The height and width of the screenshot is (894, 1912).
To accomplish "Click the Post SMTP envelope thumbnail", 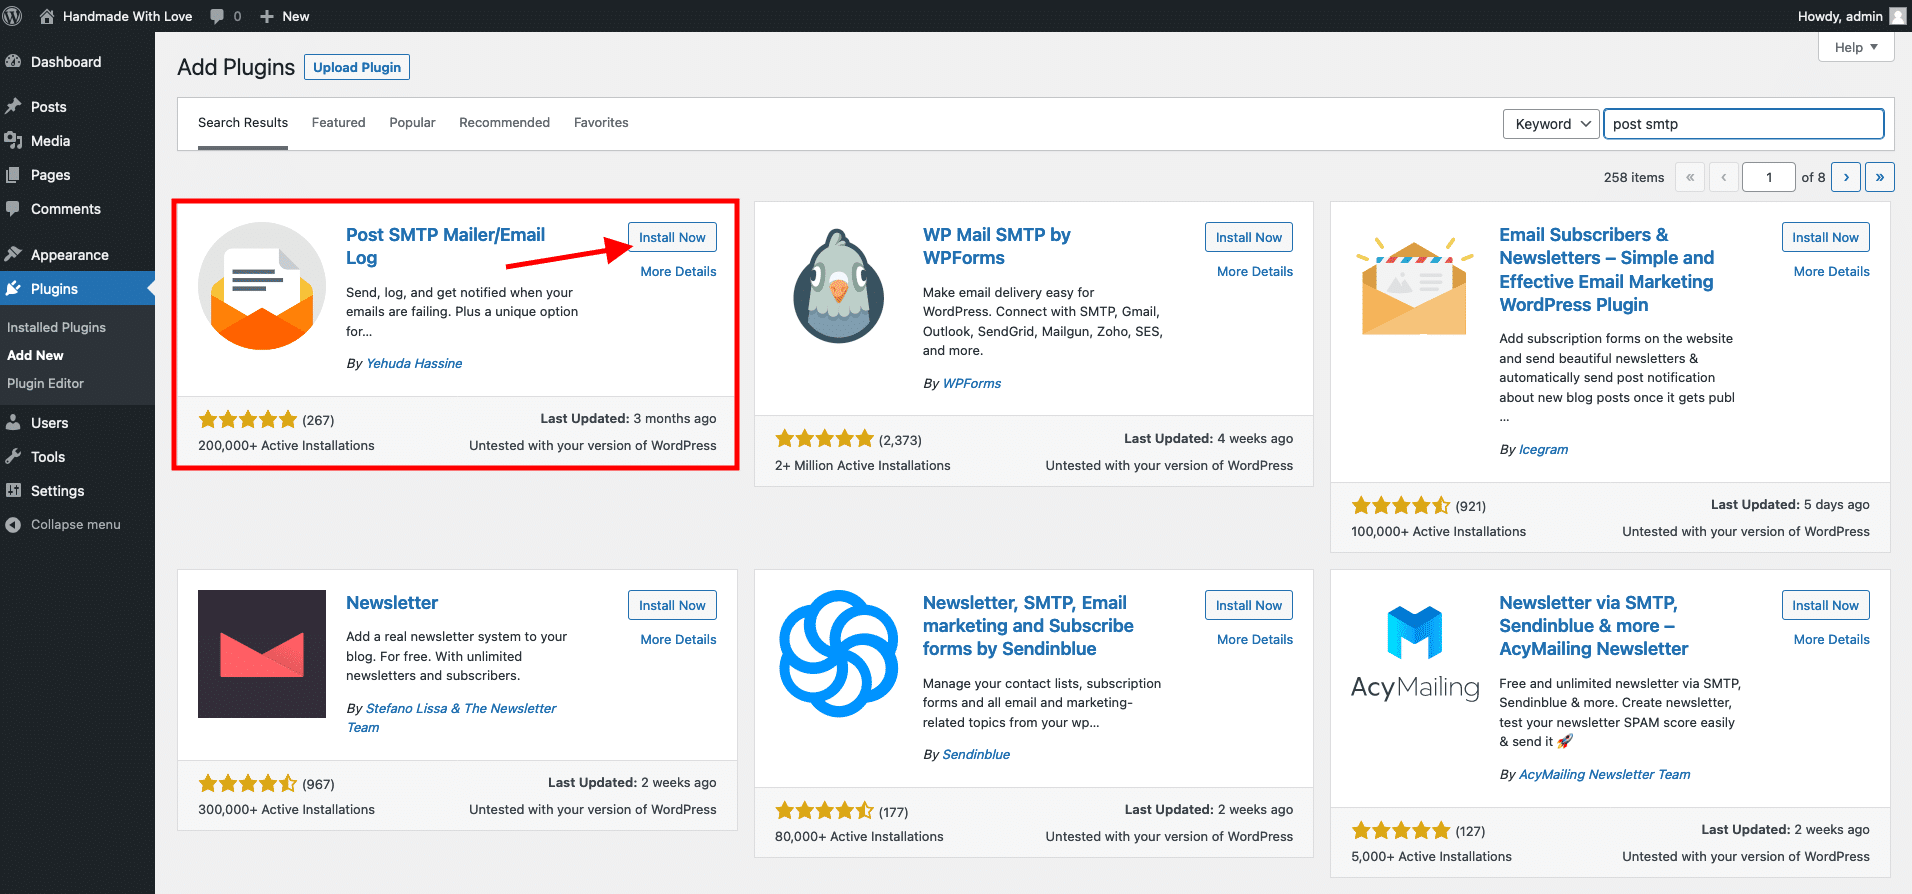I will pyautogui.click(x=262, y=286).
